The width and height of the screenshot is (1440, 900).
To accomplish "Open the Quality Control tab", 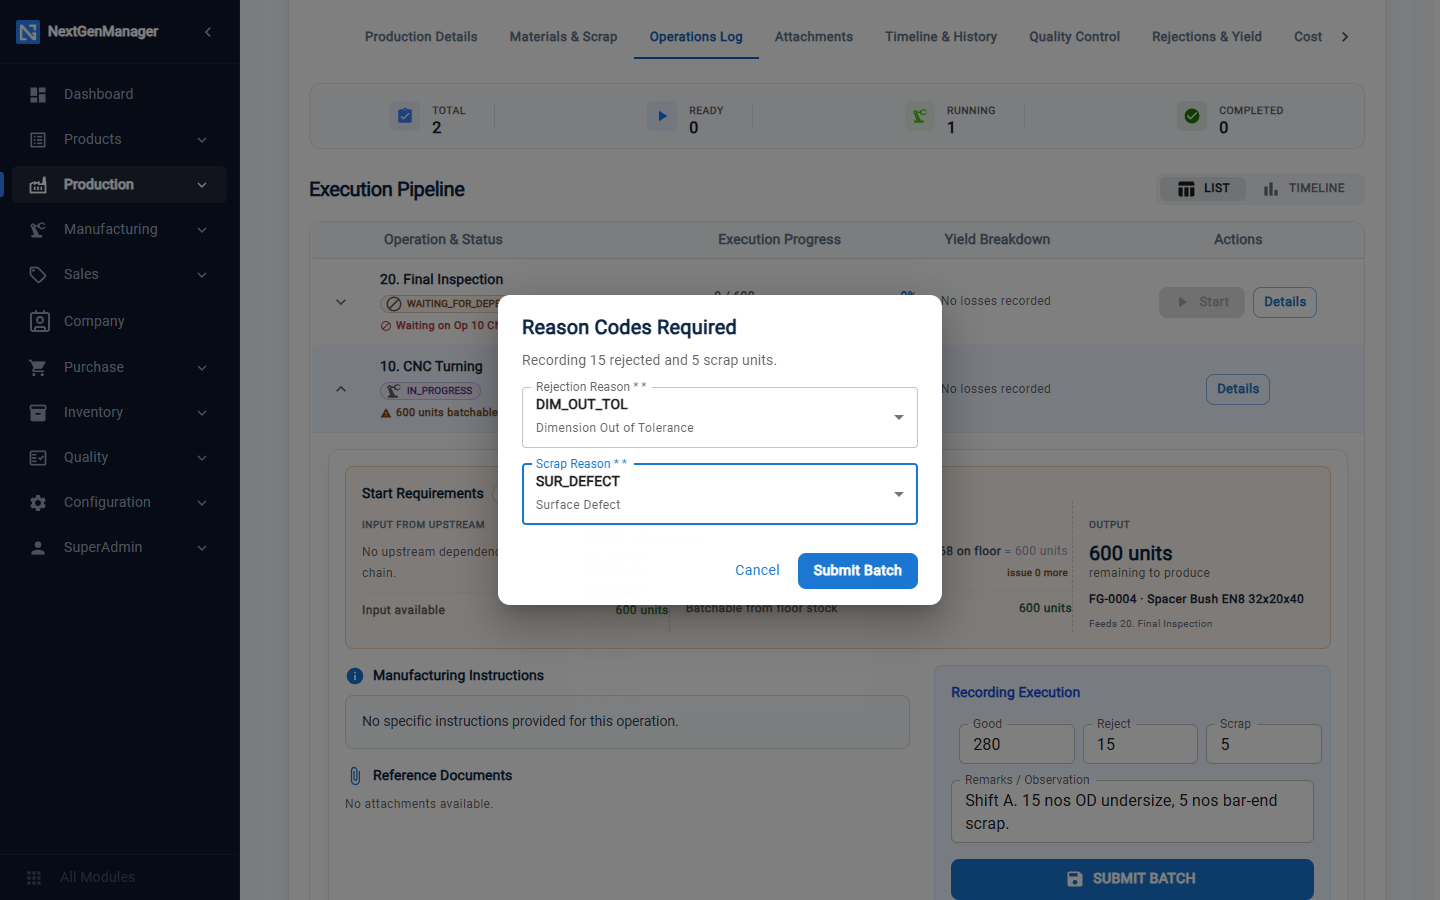I will click(x=1074, y=37).
